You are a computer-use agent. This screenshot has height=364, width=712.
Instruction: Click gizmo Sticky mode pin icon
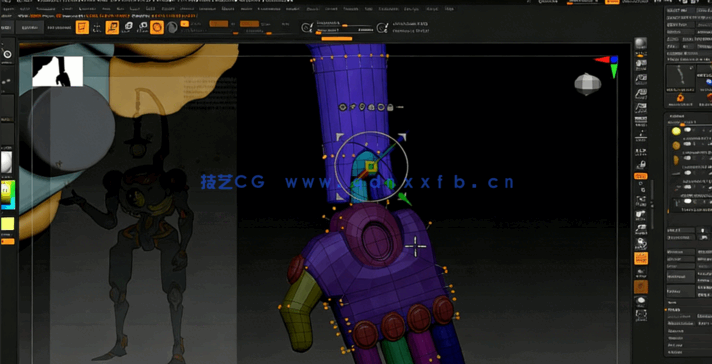coord(353,107)
